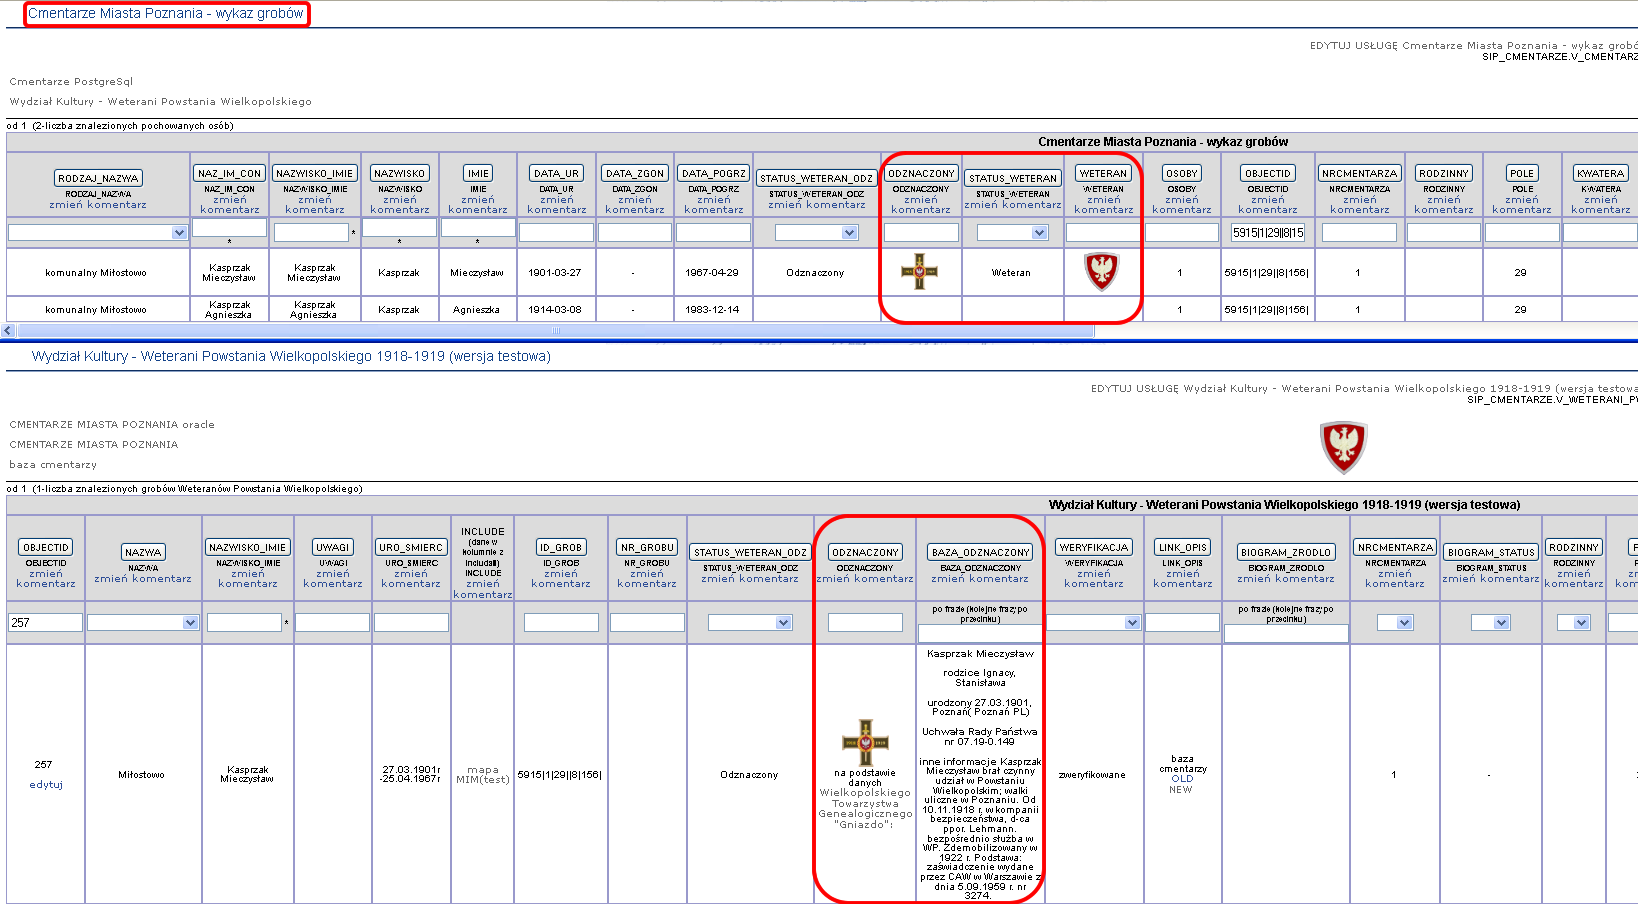The image size is (1638, 904).
Task: Open the 'mapa MIM(test)' link
Action: 482,775
